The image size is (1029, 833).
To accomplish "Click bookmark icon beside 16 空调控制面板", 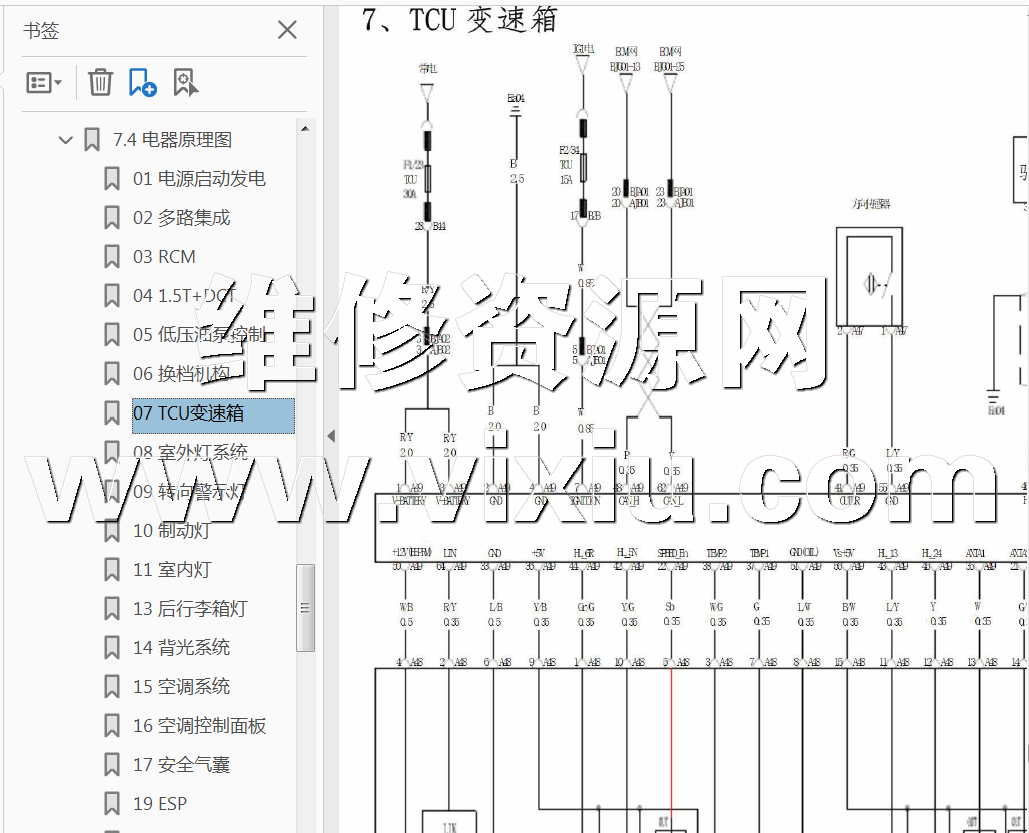I will coord(112,726).
